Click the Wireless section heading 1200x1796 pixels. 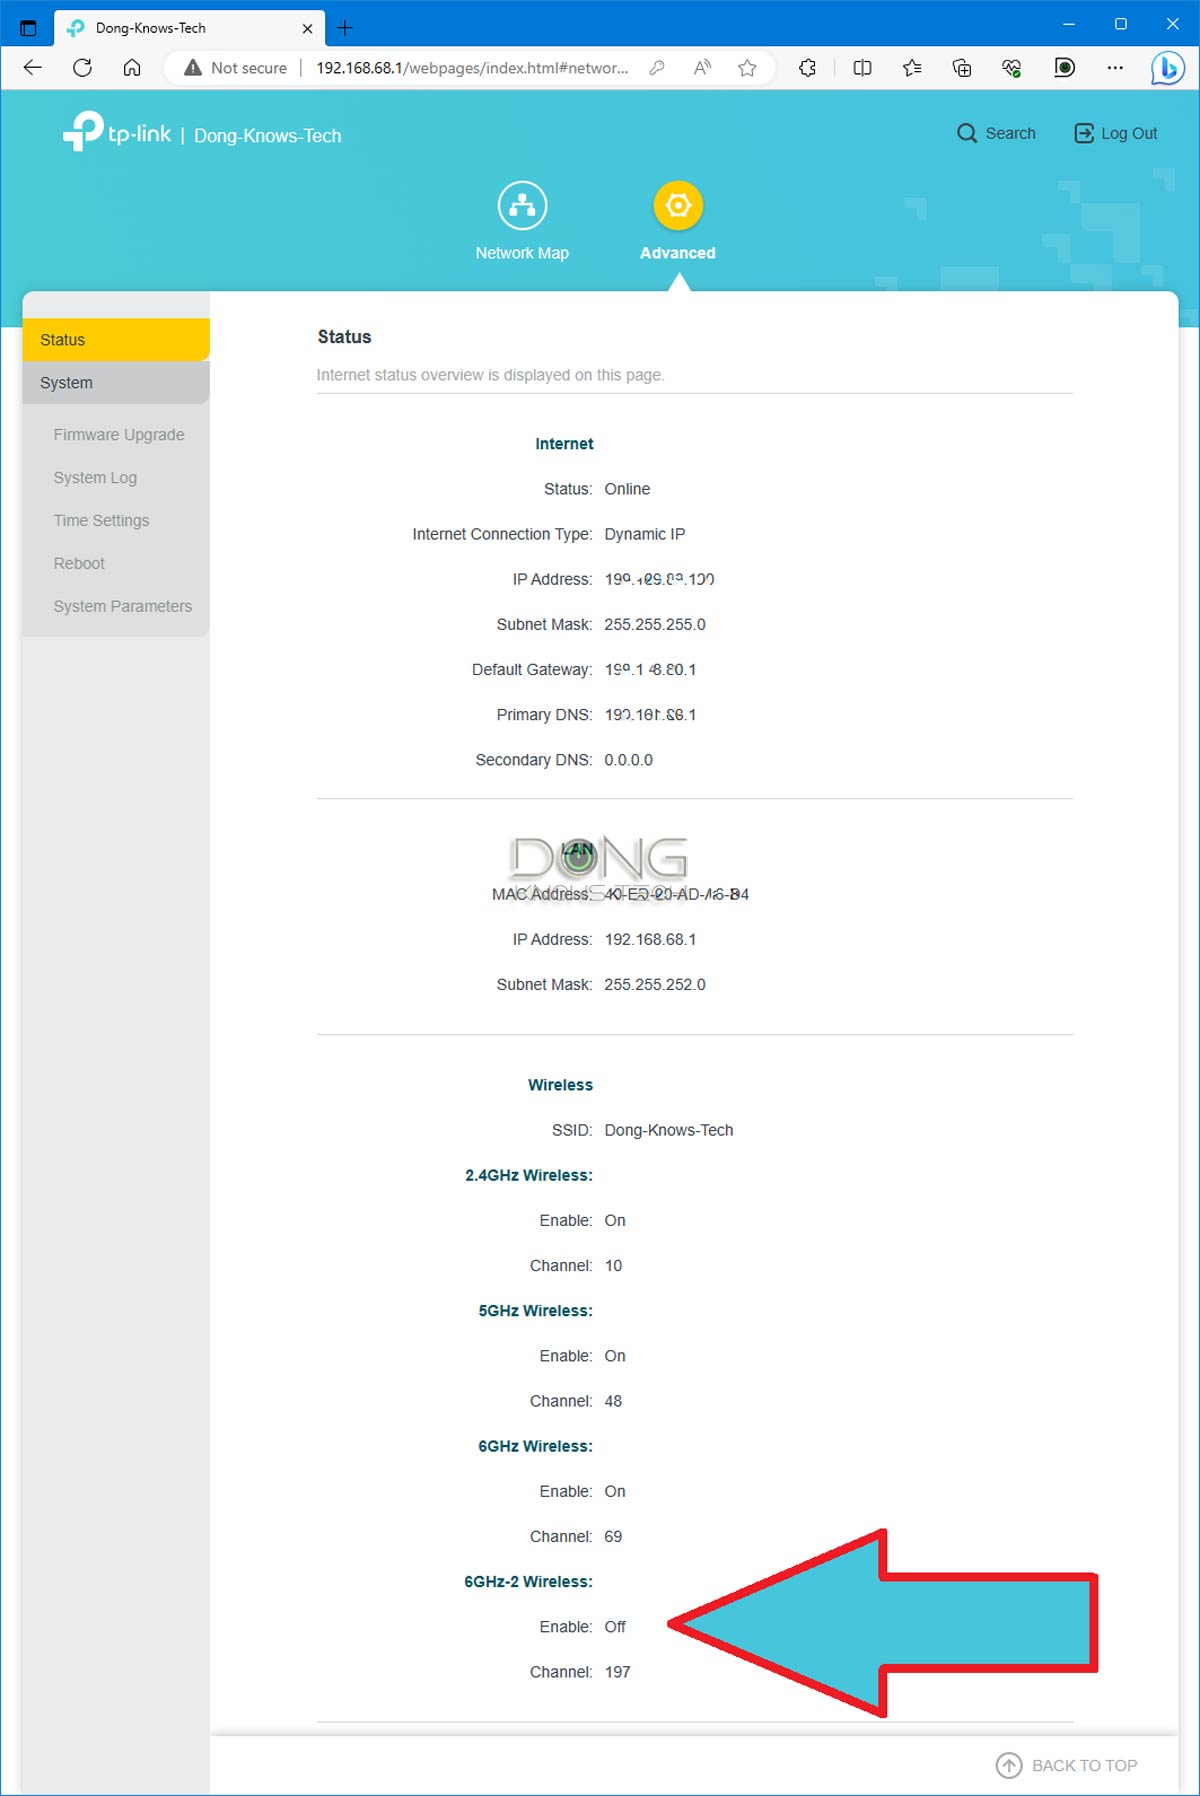coord(560,1085)
